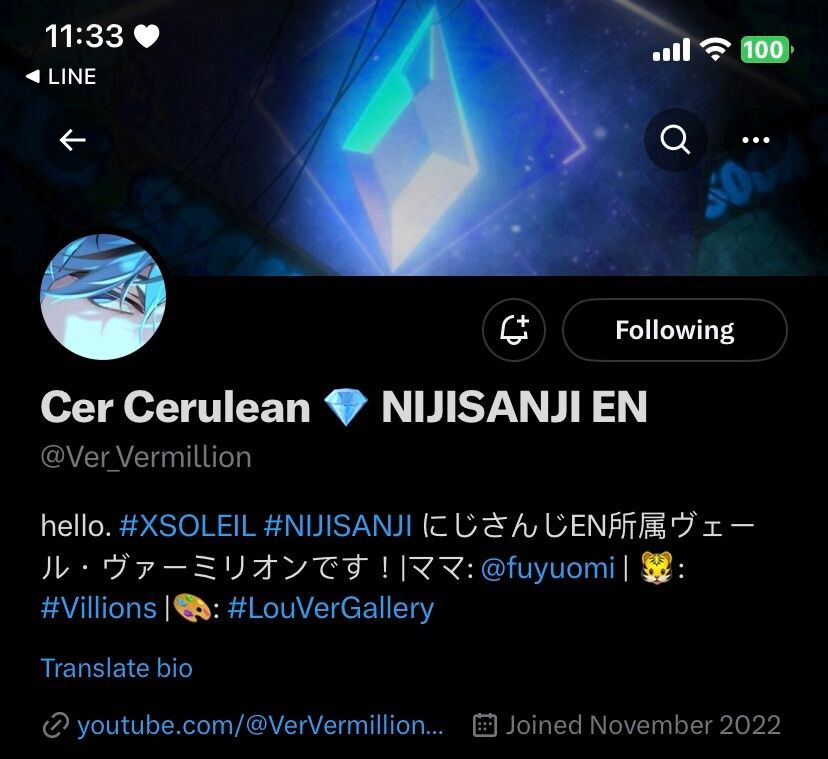Image resolution: width=828 pixels, height=759 pixels.
Task: Tap the cellular signal bars icon
Action: click(671, 50)
